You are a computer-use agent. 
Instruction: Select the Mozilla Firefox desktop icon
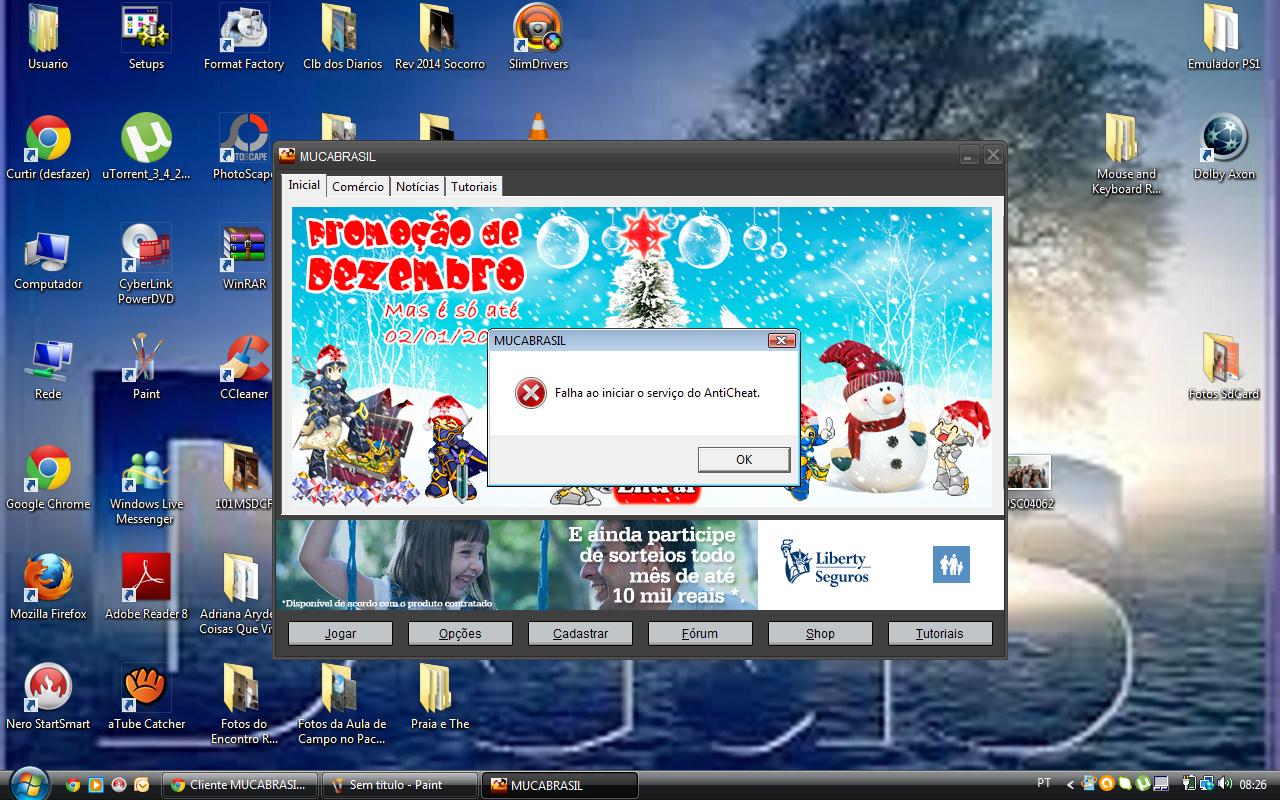[48, 582]
